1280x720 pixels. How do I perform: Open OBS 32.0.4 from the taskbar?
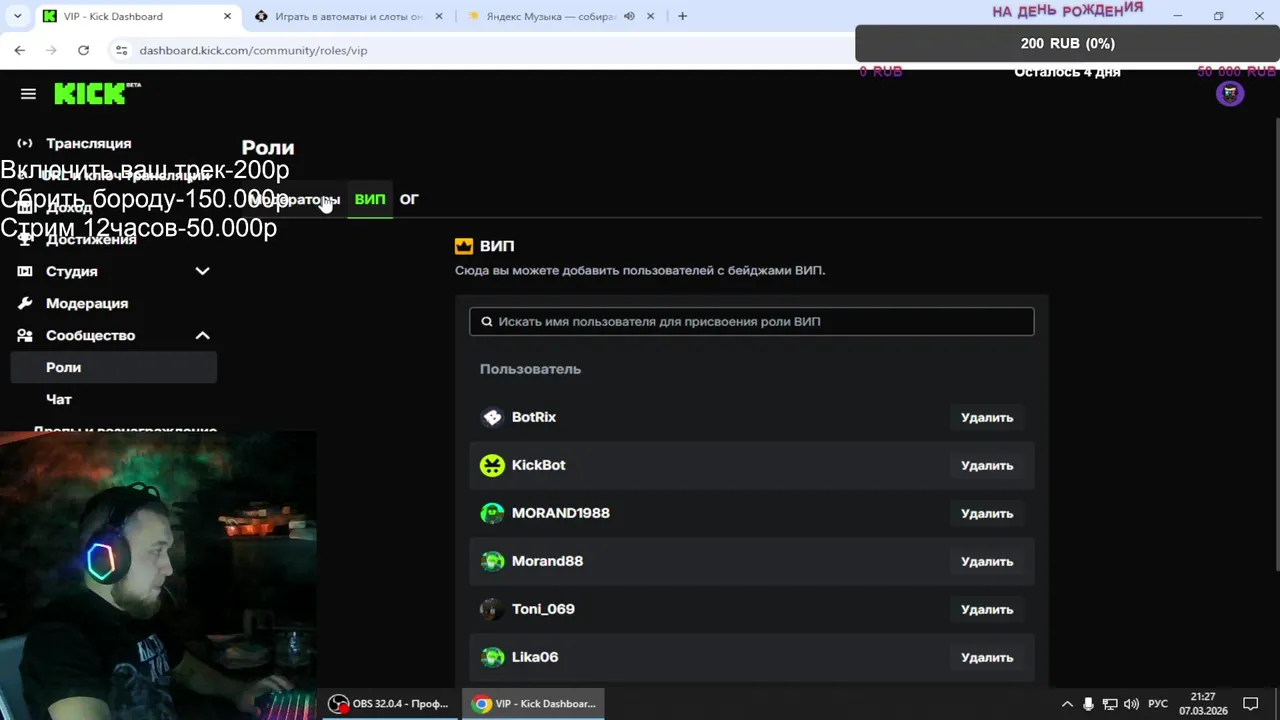390,704
